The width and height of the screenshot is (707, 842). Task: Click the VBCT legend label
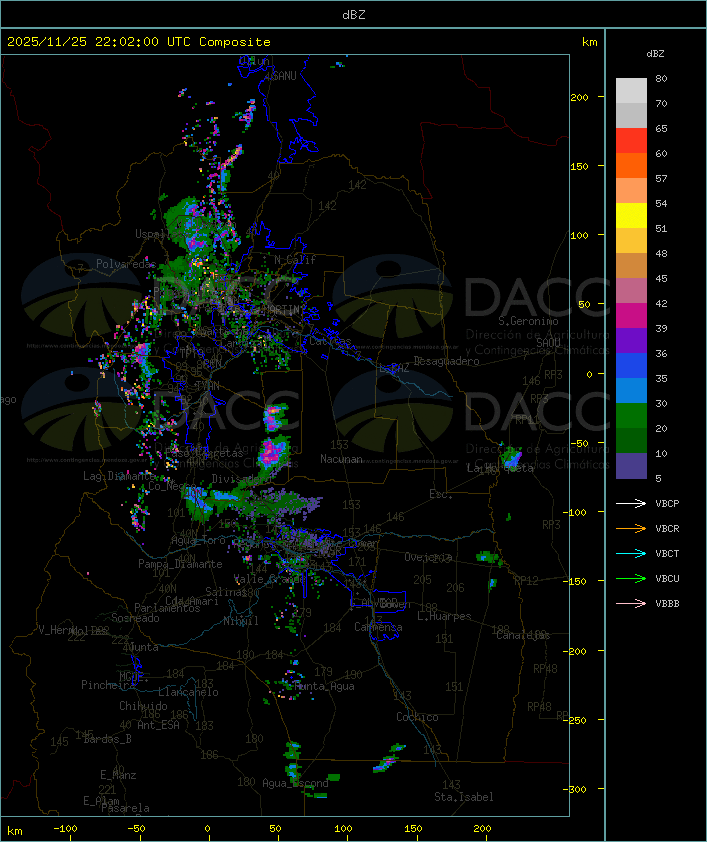[667, 553]
